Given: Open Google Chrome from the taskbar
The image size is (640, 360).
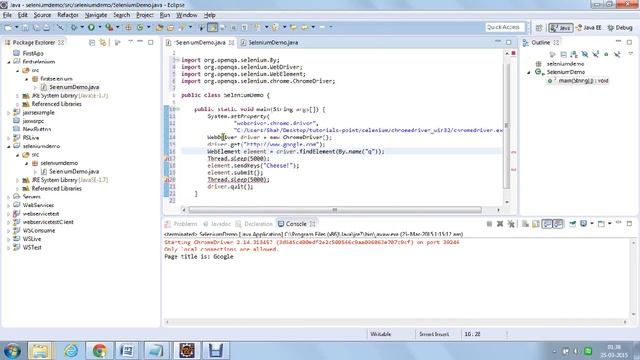Looking at the screenshot, I should pos(99,351).
